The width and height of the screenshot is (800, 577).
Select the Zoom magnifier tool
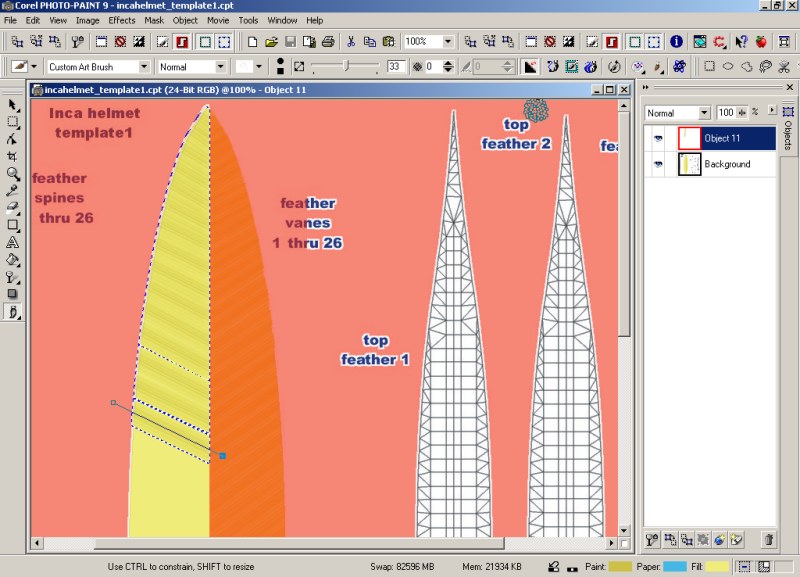13,174
